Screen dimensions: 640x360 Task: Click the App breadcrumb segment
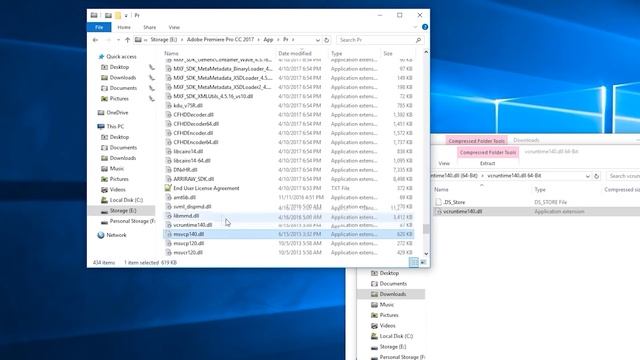(268, 40)
